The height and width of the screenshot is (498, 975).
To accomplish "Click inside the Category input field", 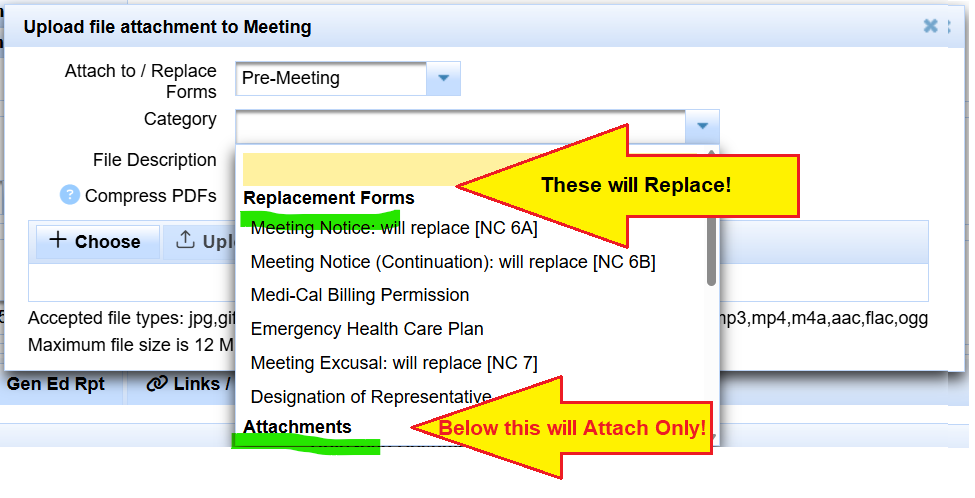I will click(460, 126).
